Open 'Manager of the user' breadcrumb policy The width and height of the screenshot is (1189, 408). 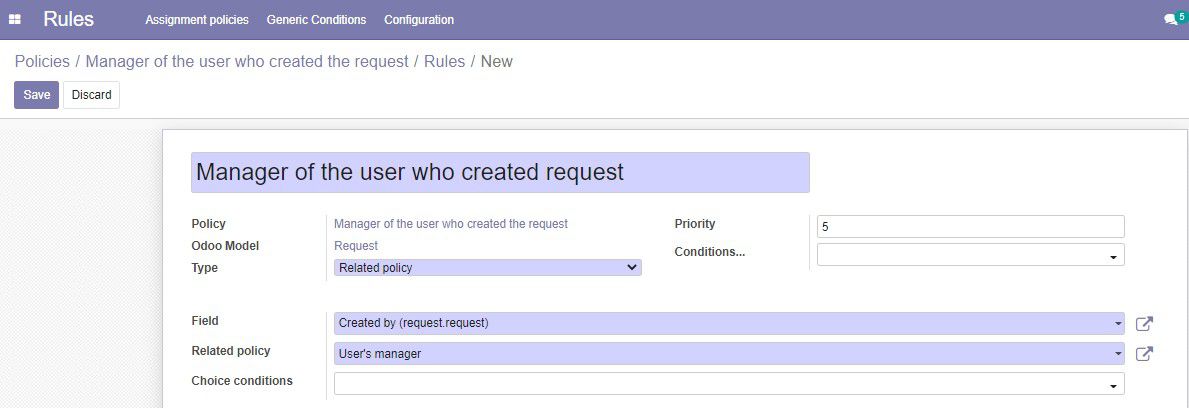click(x=247, y=61)
